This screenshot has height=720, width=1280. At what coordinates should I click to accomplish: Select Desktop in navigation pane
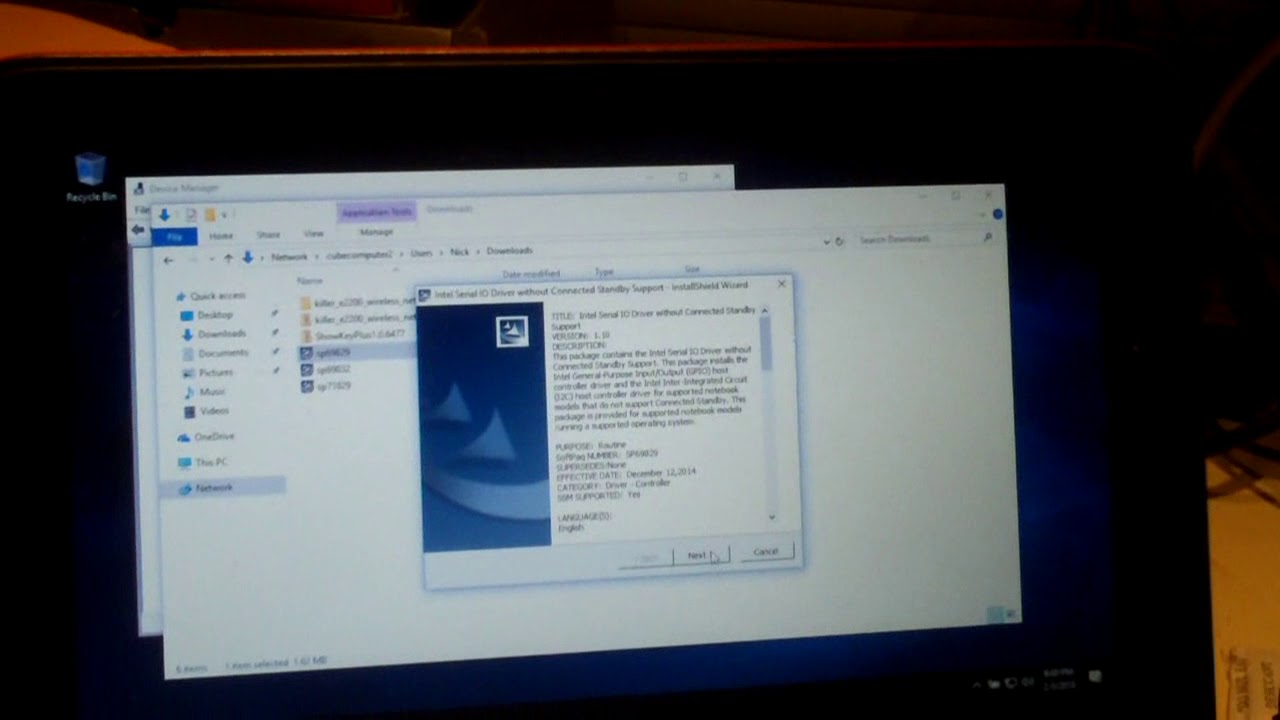coord(214,315)
